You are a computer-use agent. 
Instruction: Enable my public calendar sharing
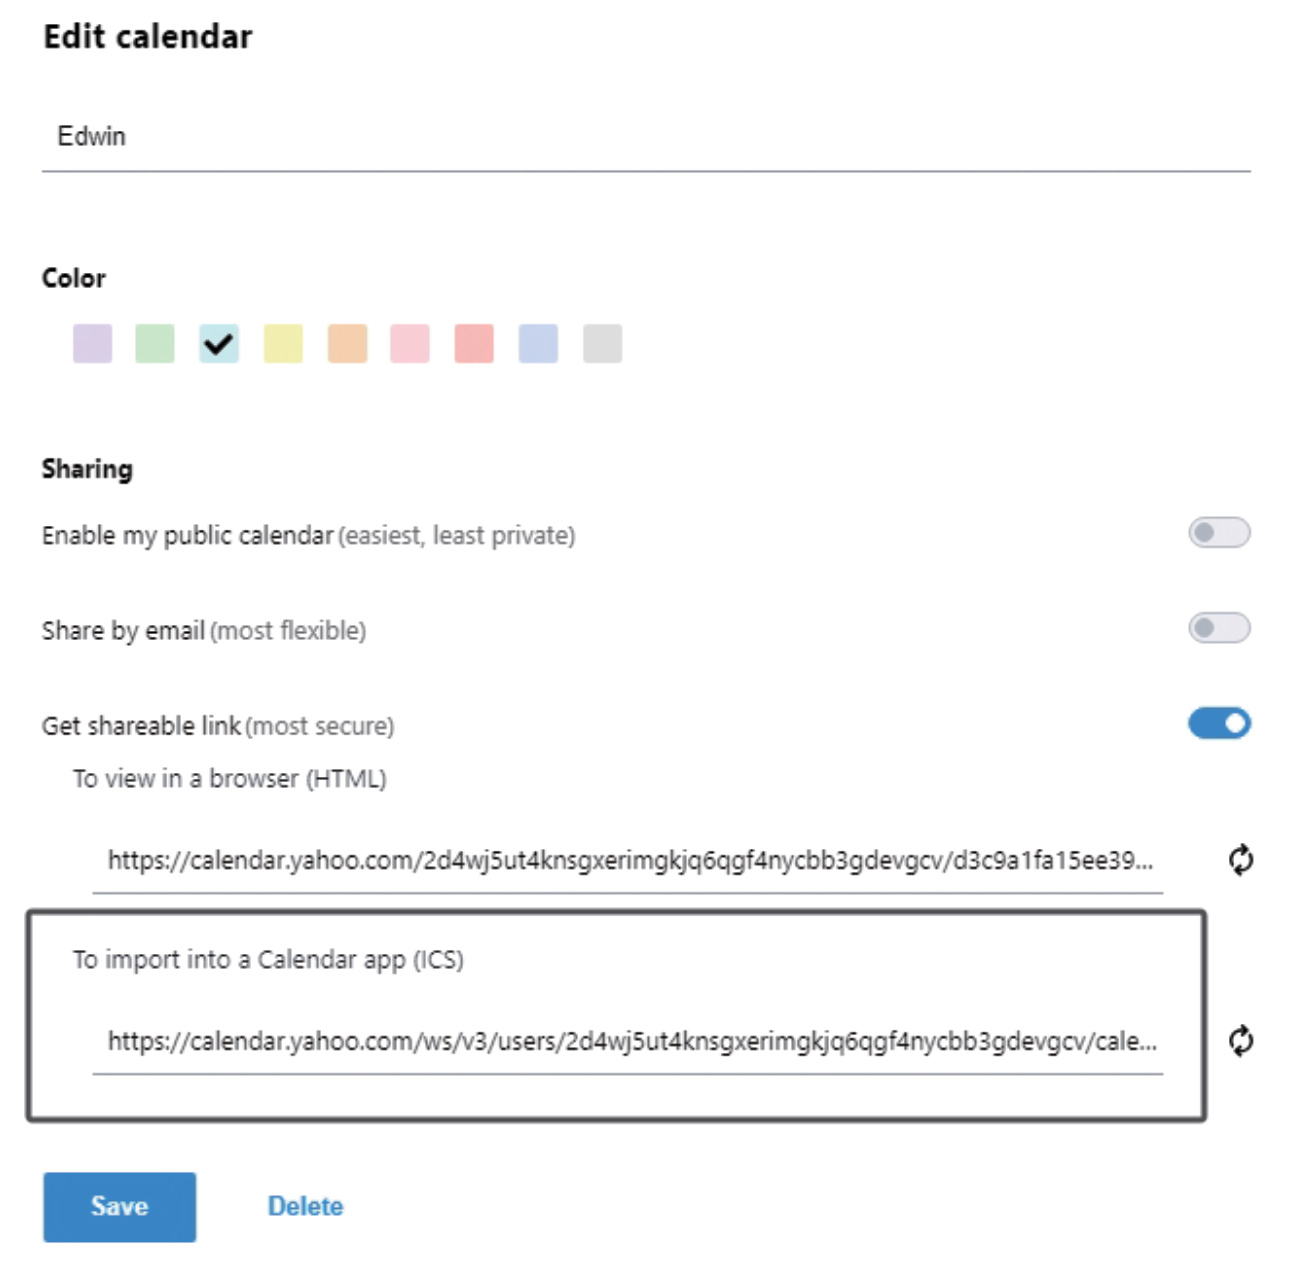click(x=1218, y=533)
